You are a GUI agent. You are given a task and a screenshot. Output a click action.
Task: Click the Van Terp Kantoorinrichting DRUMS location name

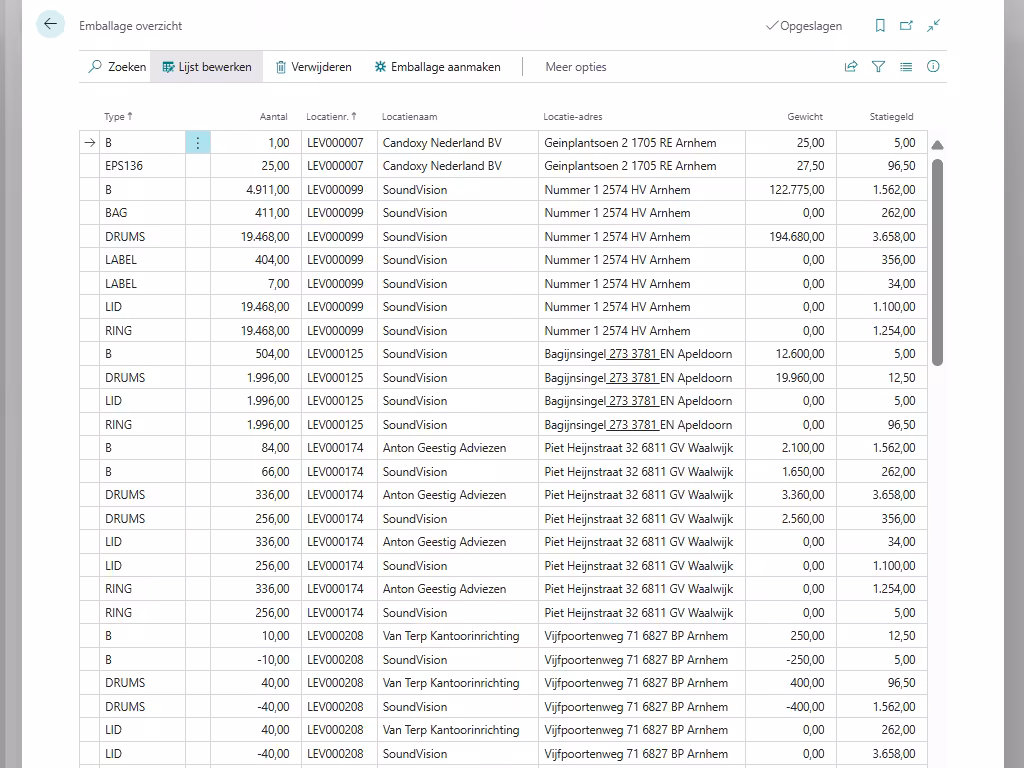coord(451,683)
